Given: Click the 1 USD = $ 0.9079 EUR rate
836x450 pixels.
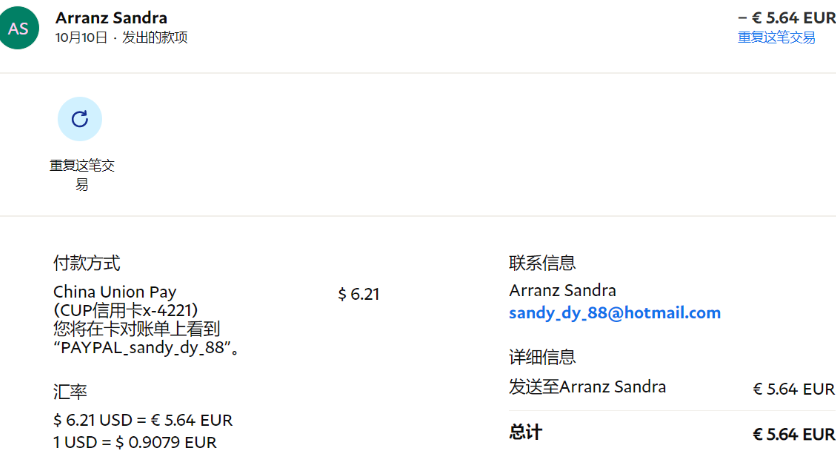Looking at the screenshot, I should click(x=135, y=442).
